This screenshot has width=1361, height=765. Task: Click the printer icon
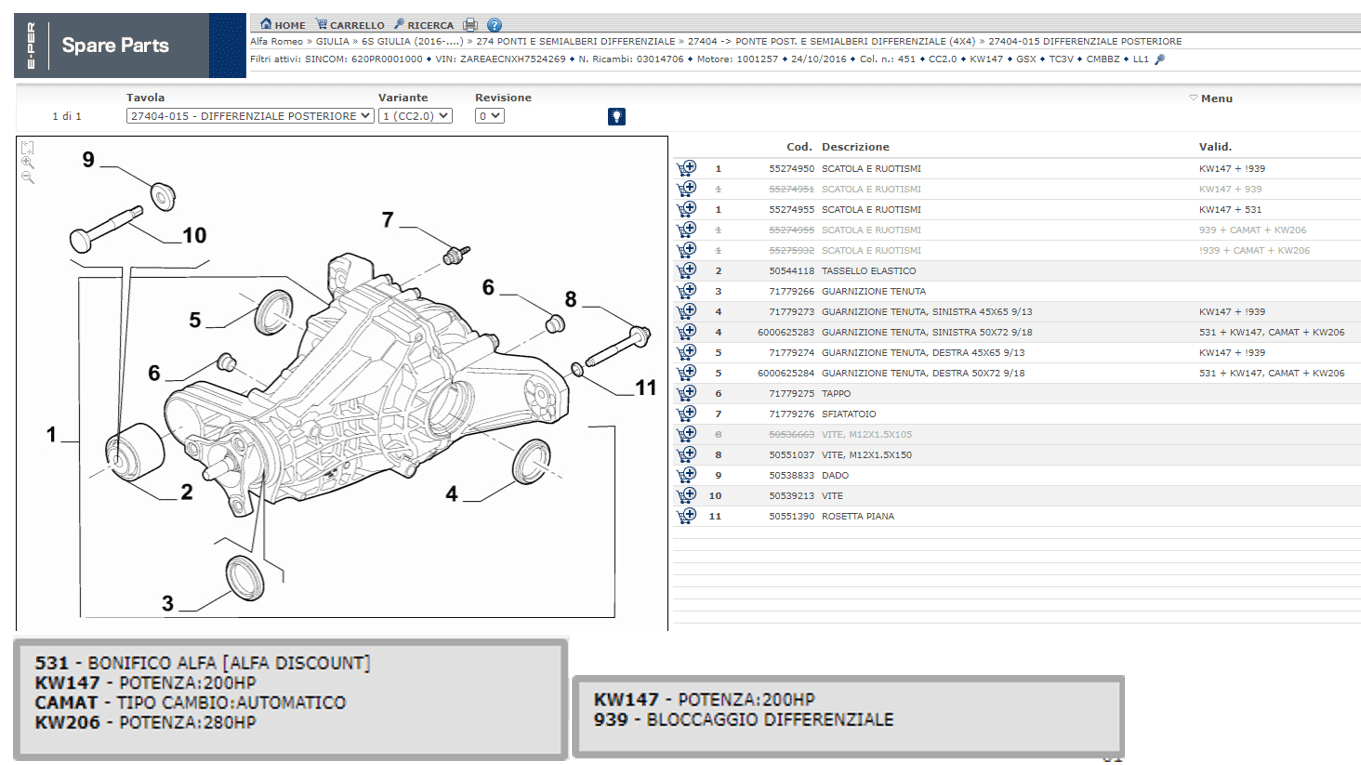click(x=470, y=25)
